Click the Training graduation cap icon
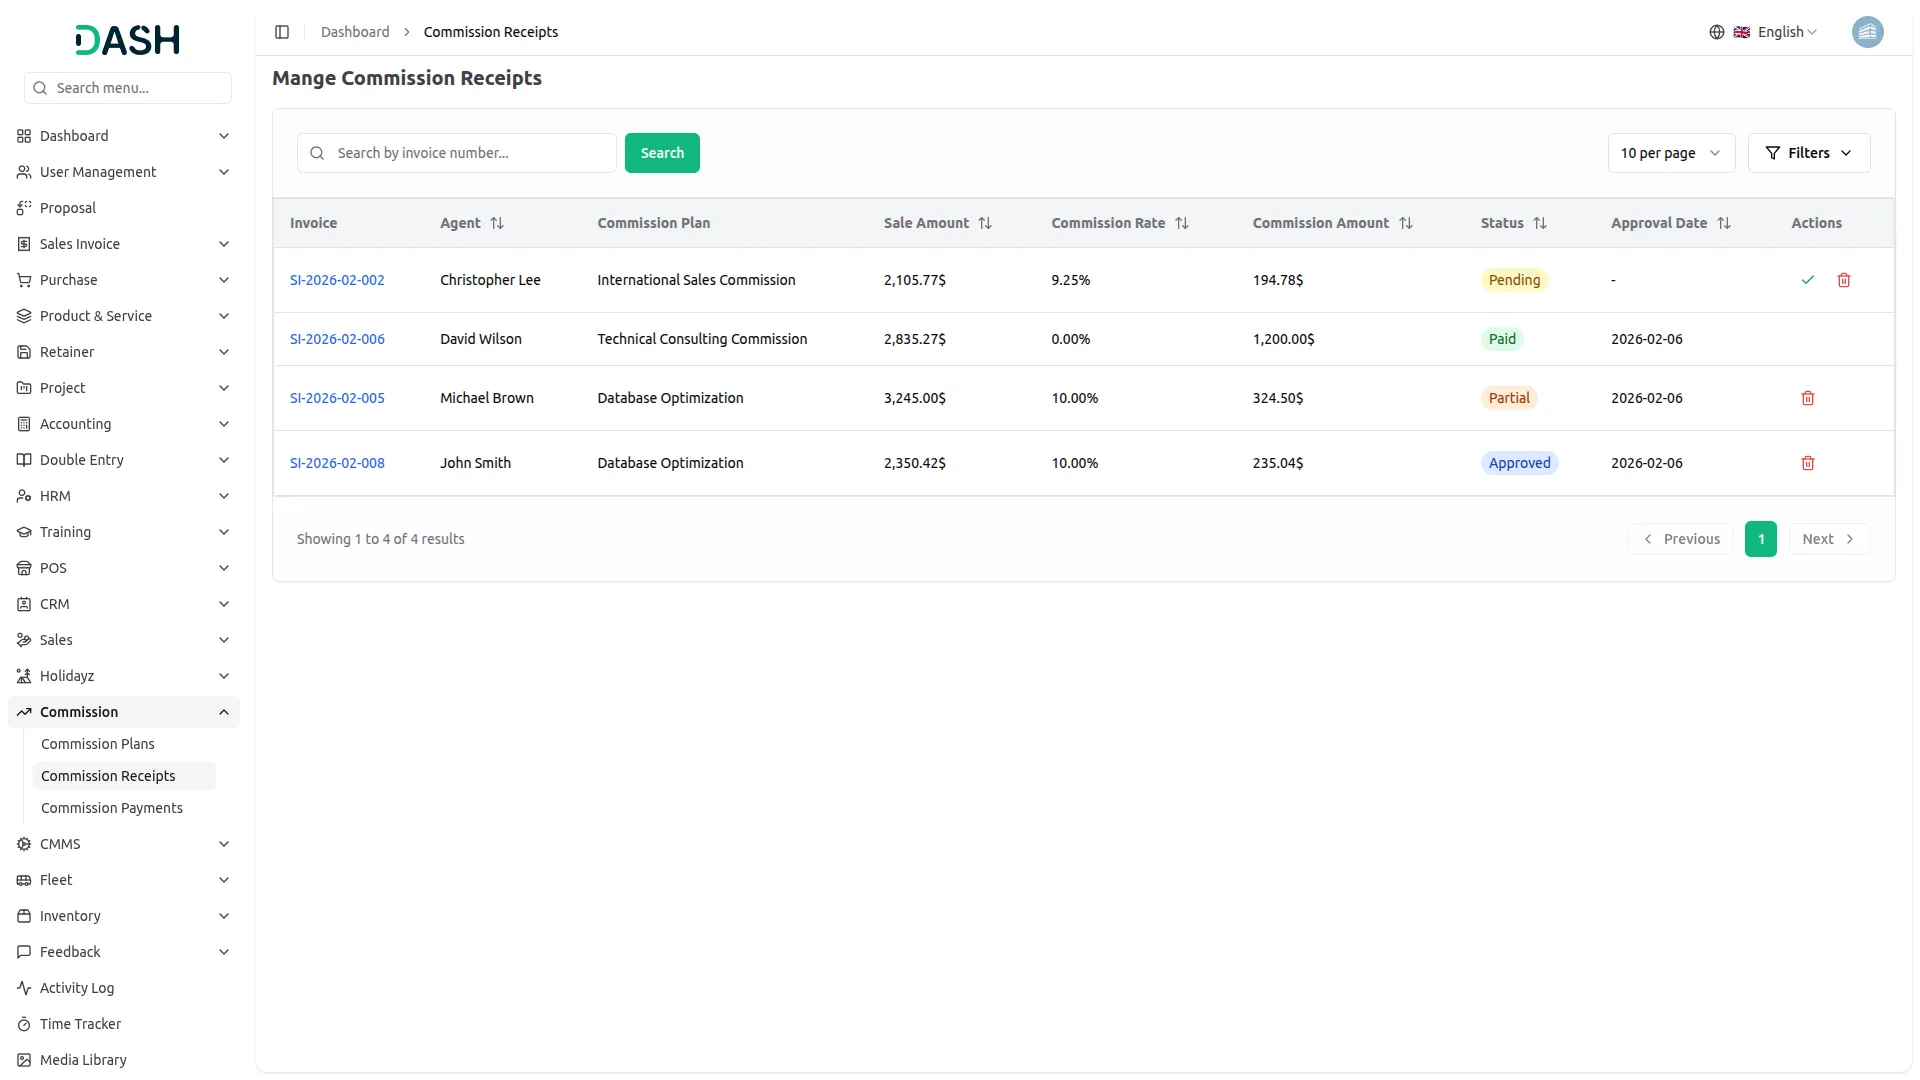This screenshot has height=1080, width=1920. tap(24, 532)
